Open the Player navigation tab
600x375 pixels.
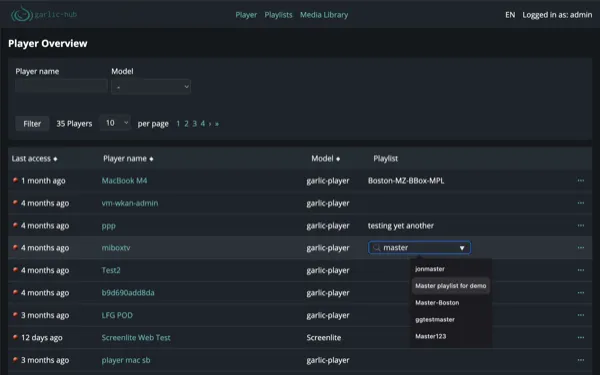tap(246, 15)
